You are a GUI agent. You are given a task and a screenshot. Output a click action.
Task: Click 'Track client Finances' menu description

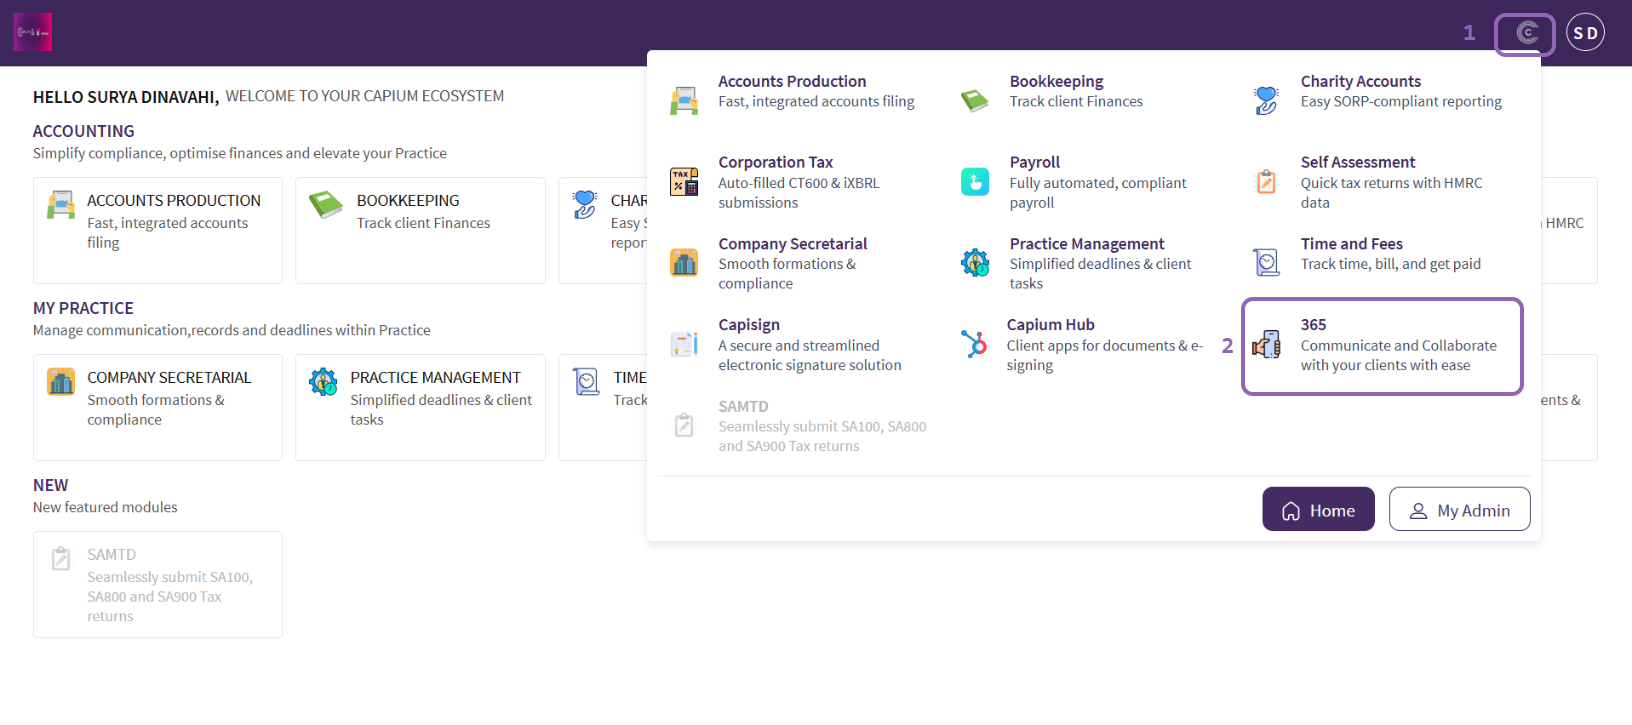pyautogui.click(x=1076, y=102)
